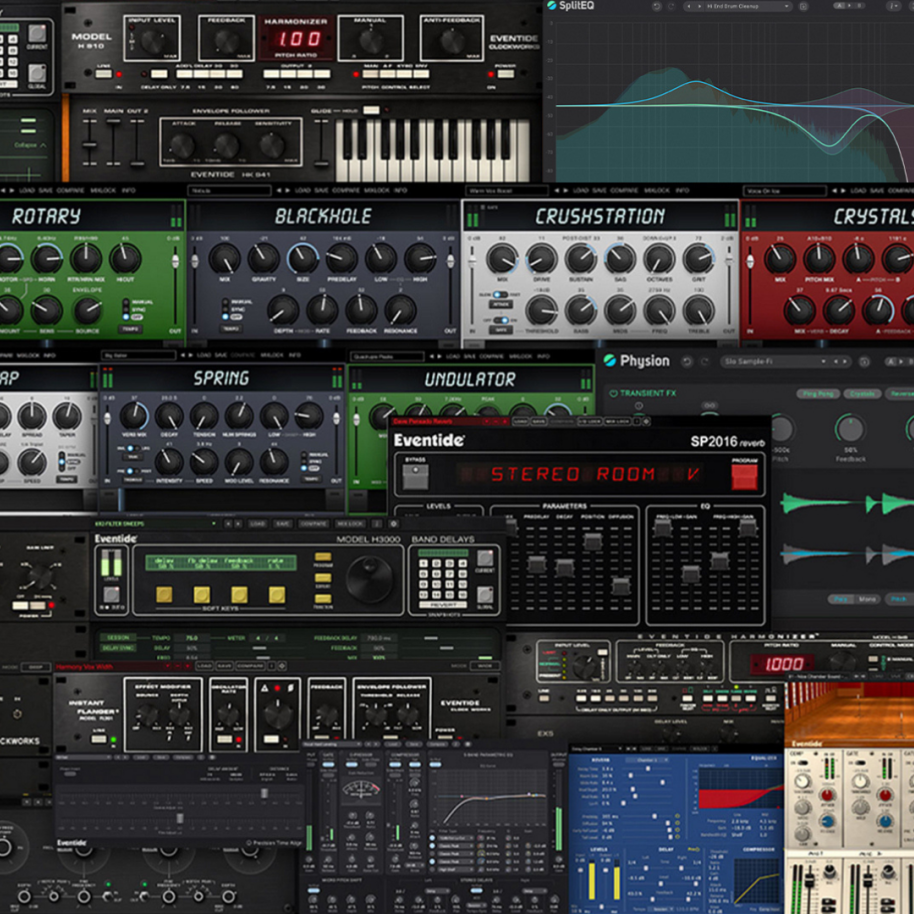Click INFO in the Blackhole header bar
This screenshot has height=914, width=914.
pyautogui.click(x=400, y=190)
